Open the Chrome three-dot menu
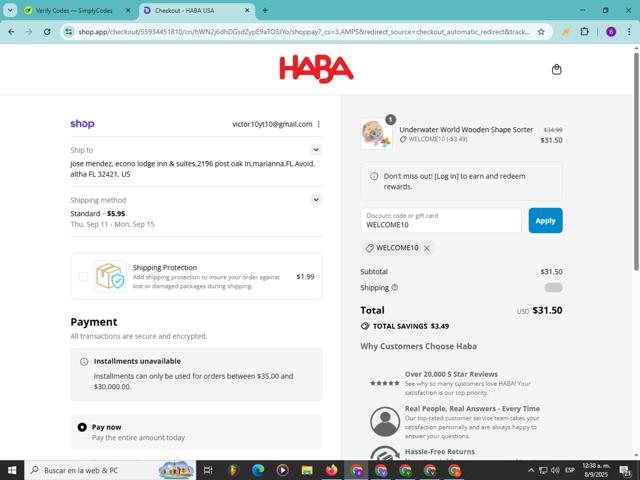The height and width of the screenshot is (480, 640). 629,32
